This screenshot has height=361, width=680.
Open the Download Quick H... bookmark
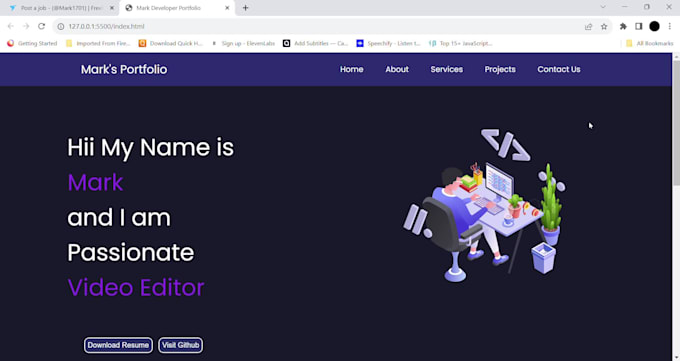[171, 43]
